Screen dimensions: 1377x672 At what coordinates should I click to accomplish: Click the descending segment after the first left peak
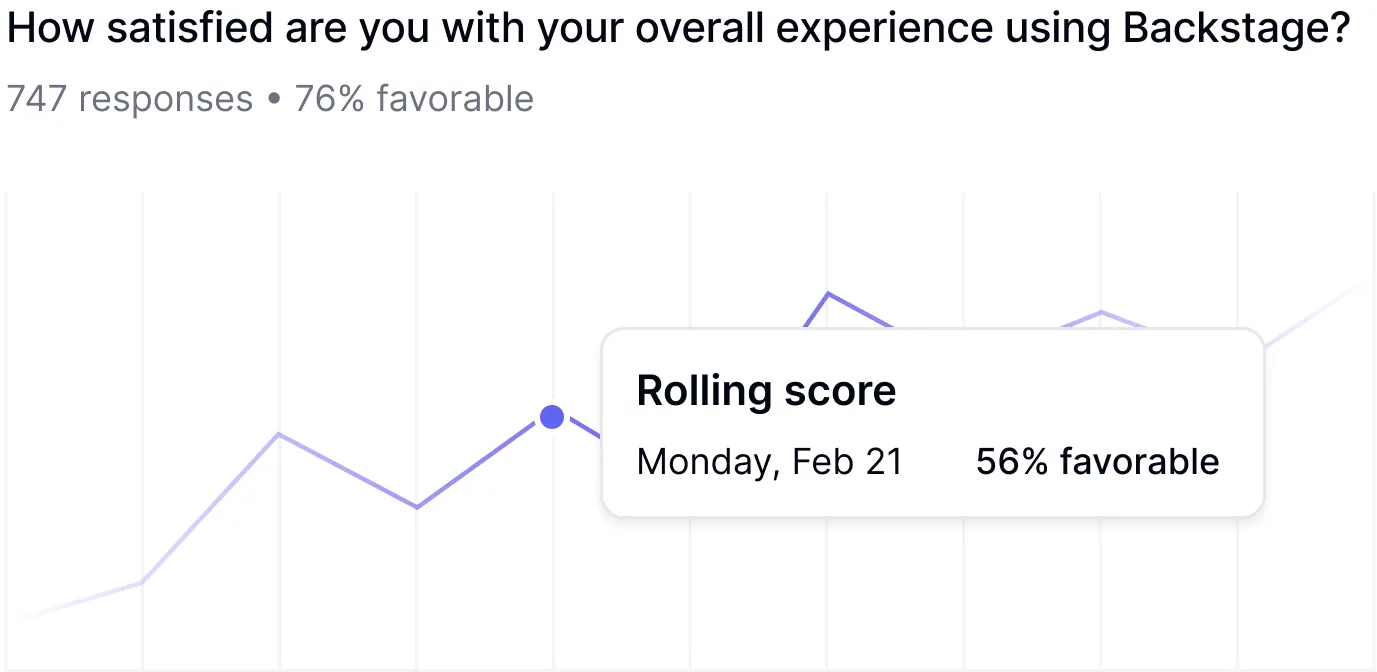tap(347, 470)
